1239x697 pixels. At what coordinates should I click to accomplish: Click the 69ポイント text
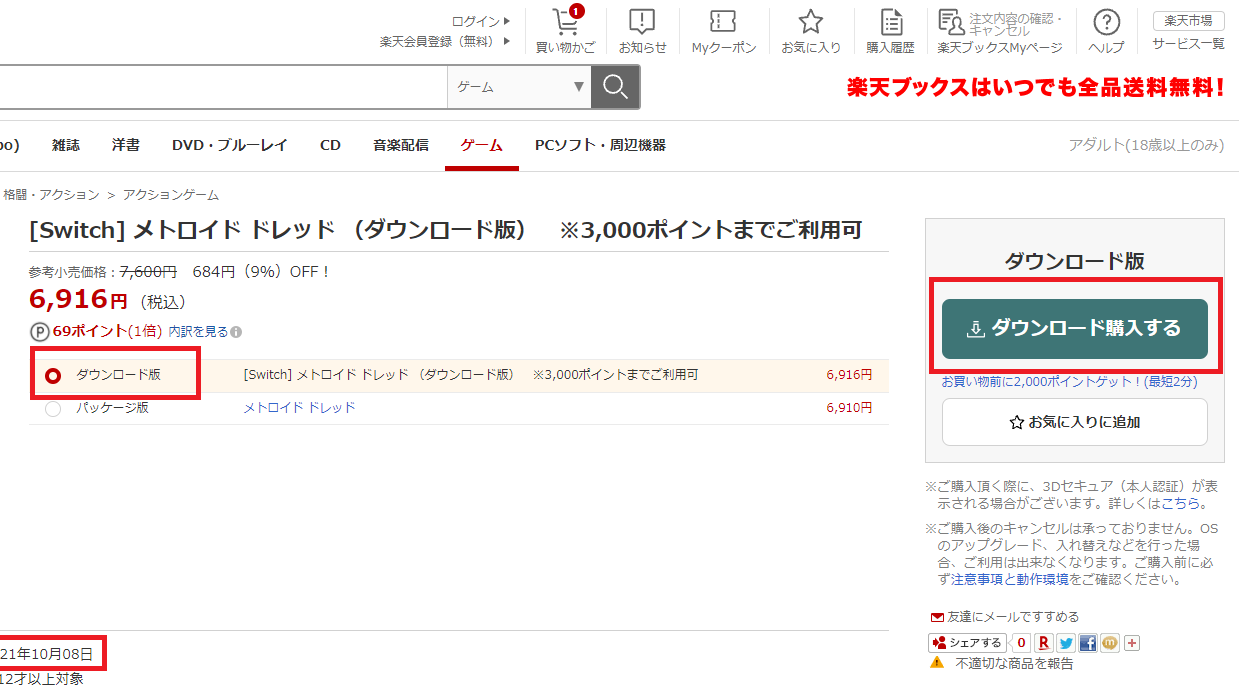click(x=90, y=331)
